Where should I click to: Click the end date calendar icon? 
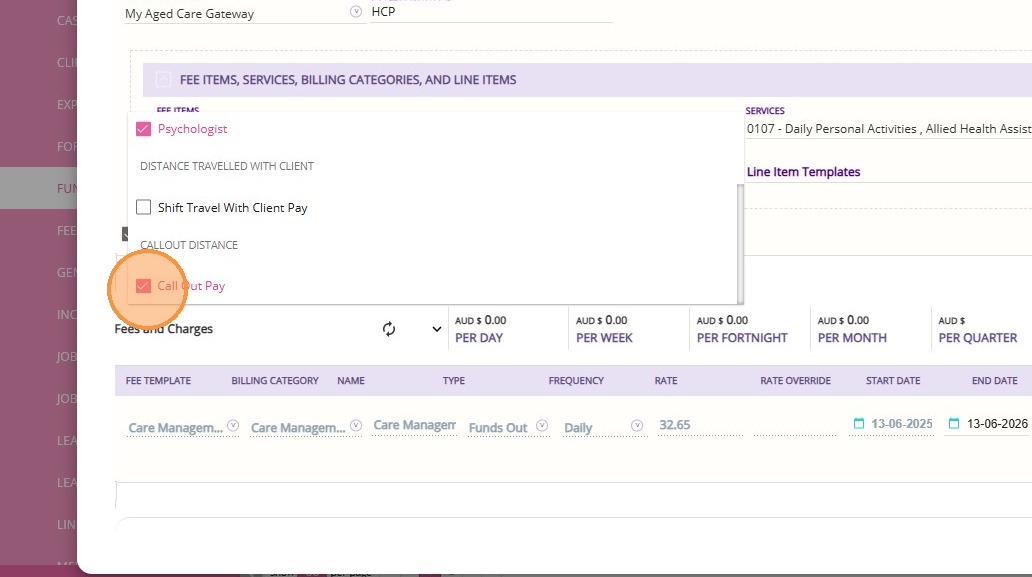(954, 424)
